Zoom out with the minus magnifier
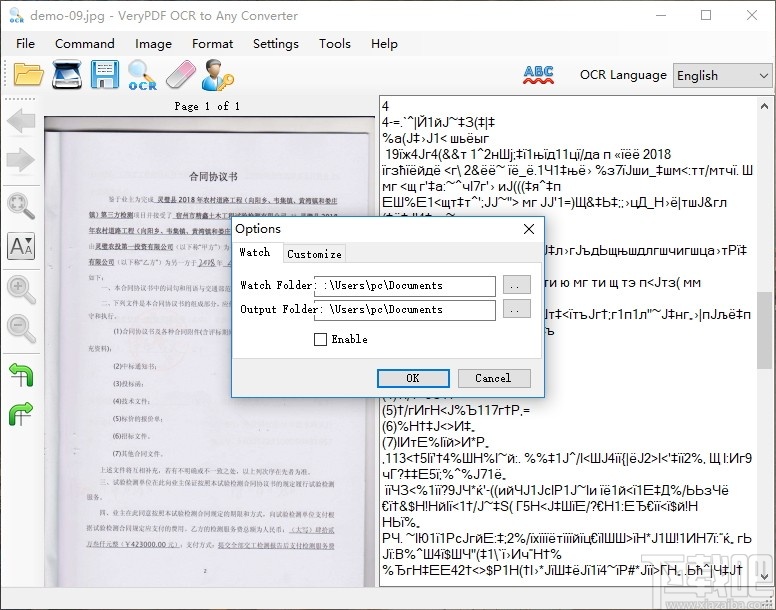This screenshot has height=610, width=776. click(x=21, y=328)
